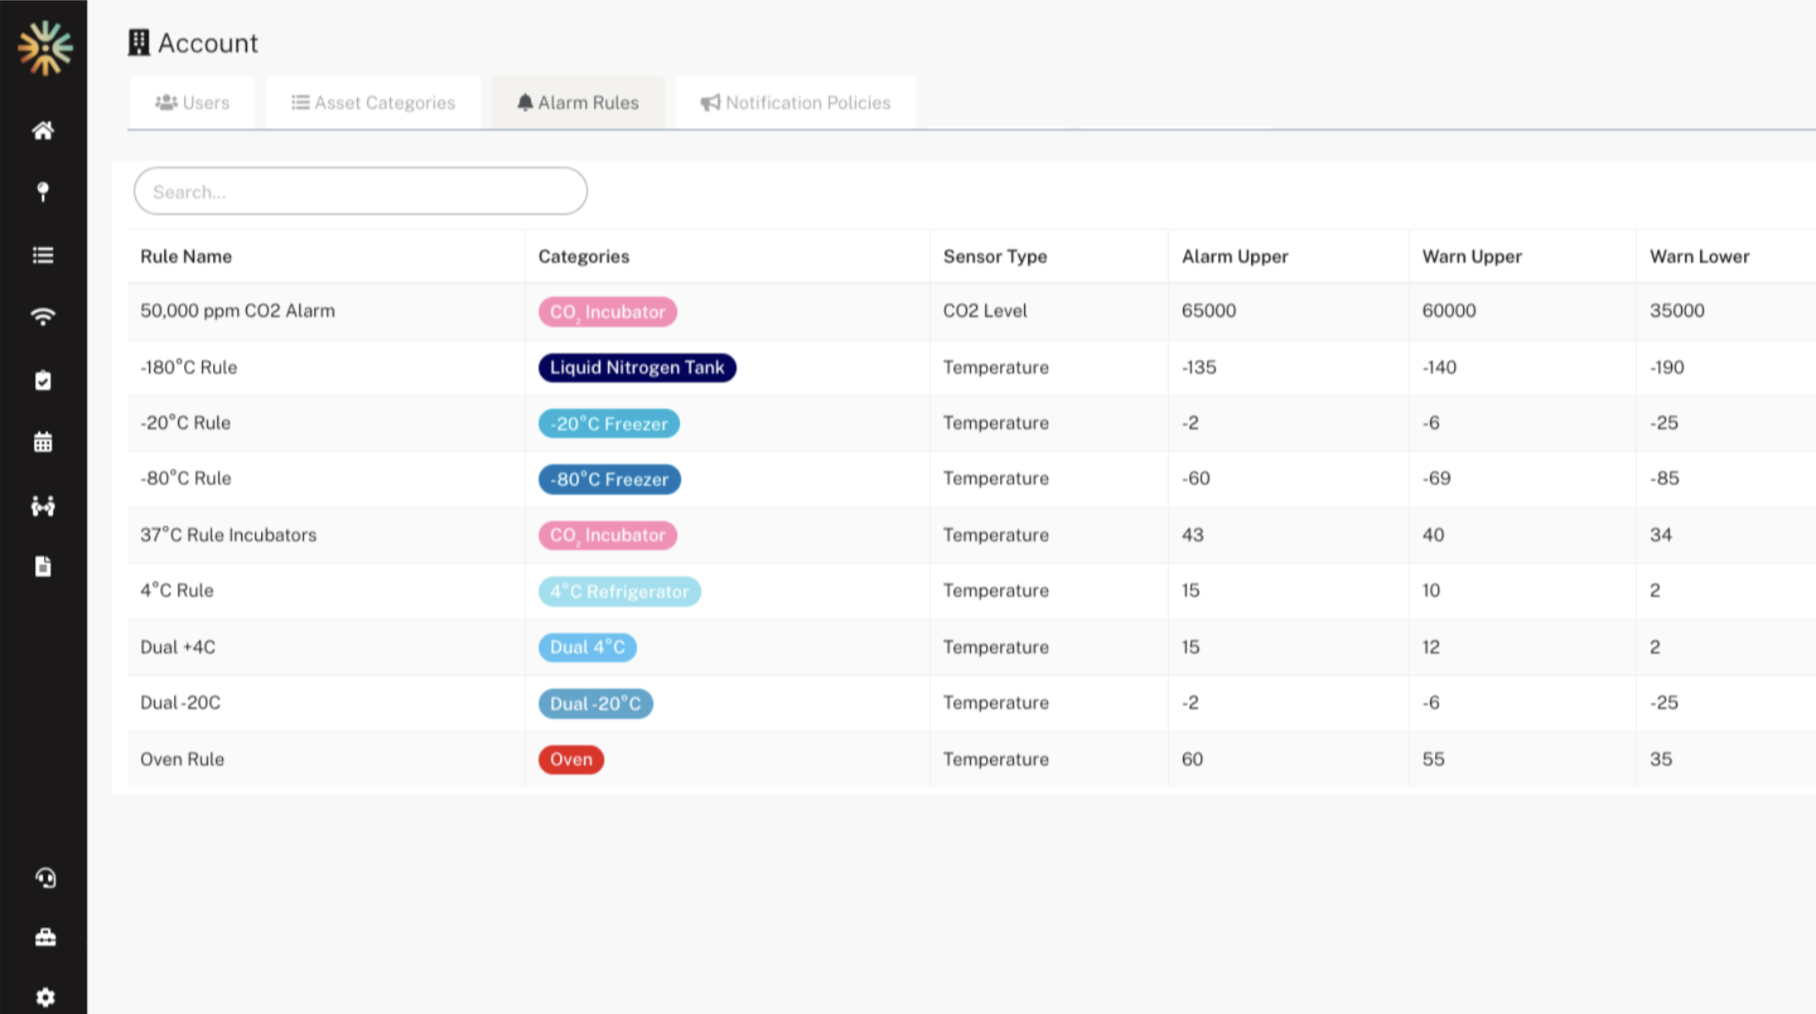Click the Account building icon

point(139,42)
